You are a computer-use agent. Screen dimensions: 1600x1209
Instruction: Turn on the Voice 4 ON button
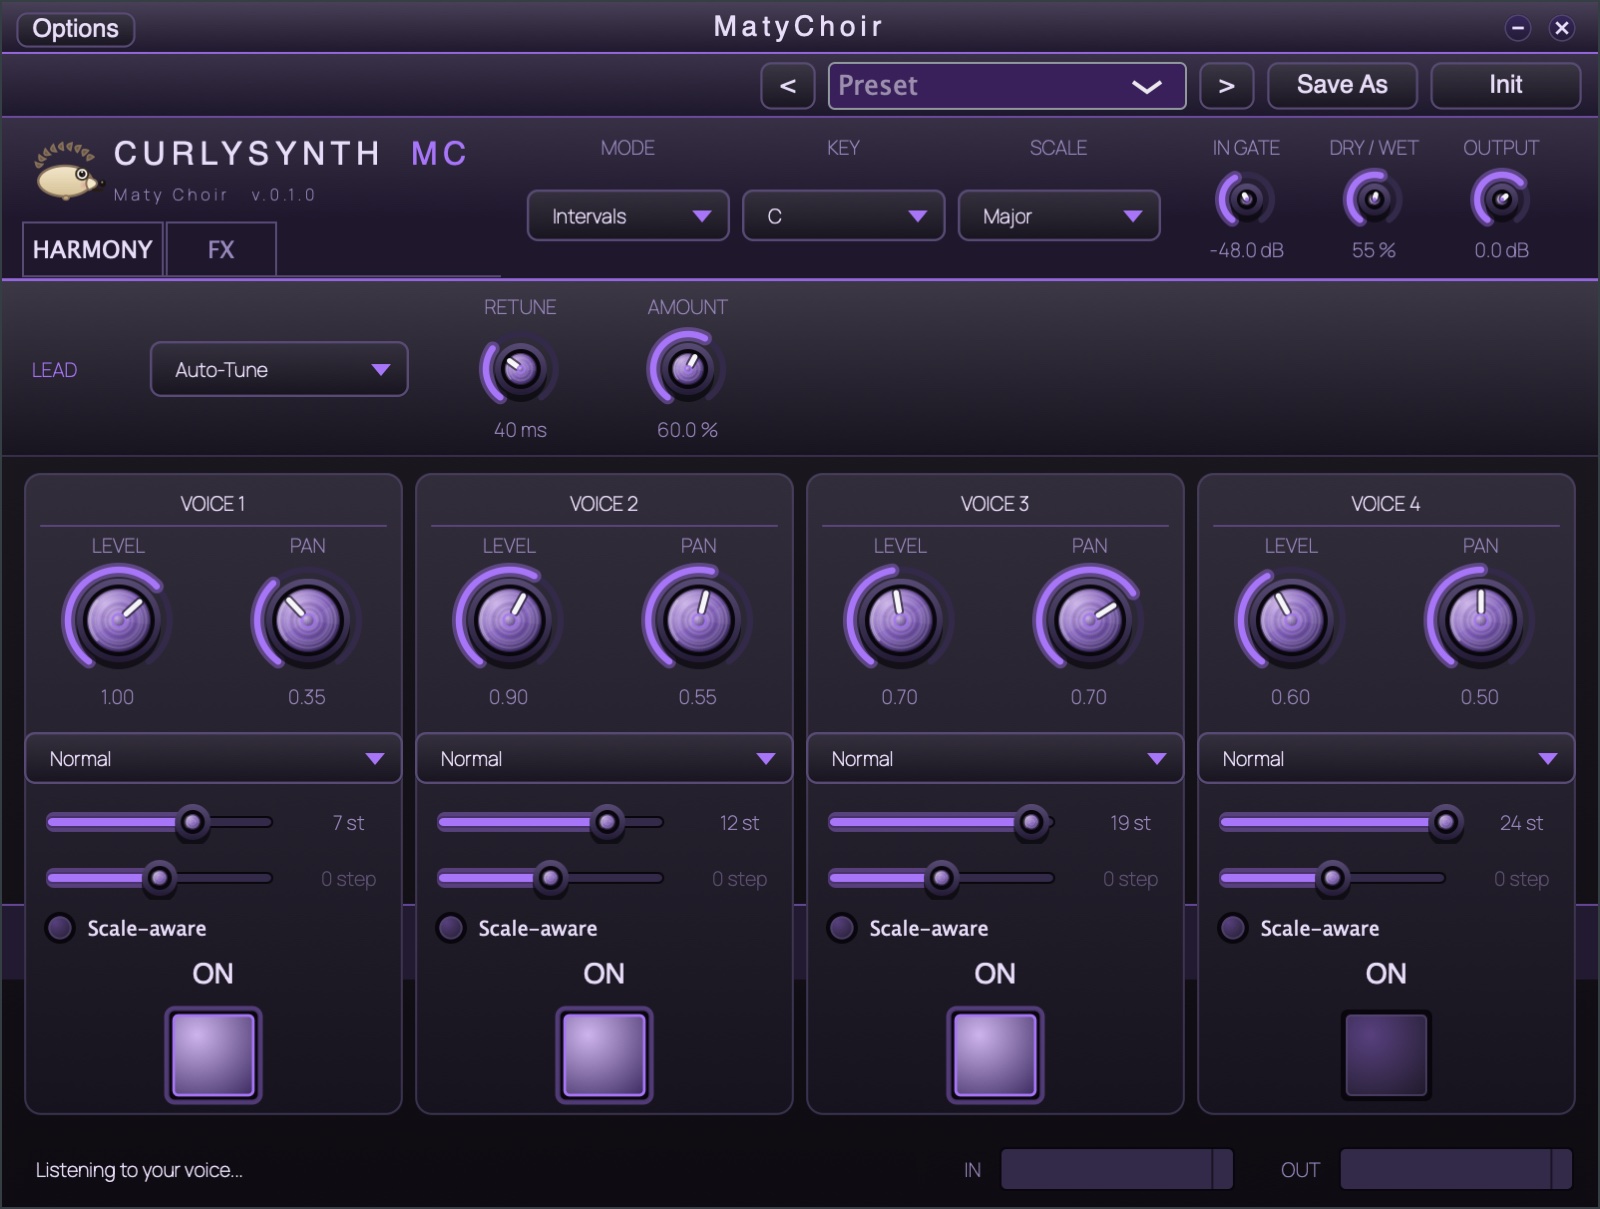[1386, 1055]
